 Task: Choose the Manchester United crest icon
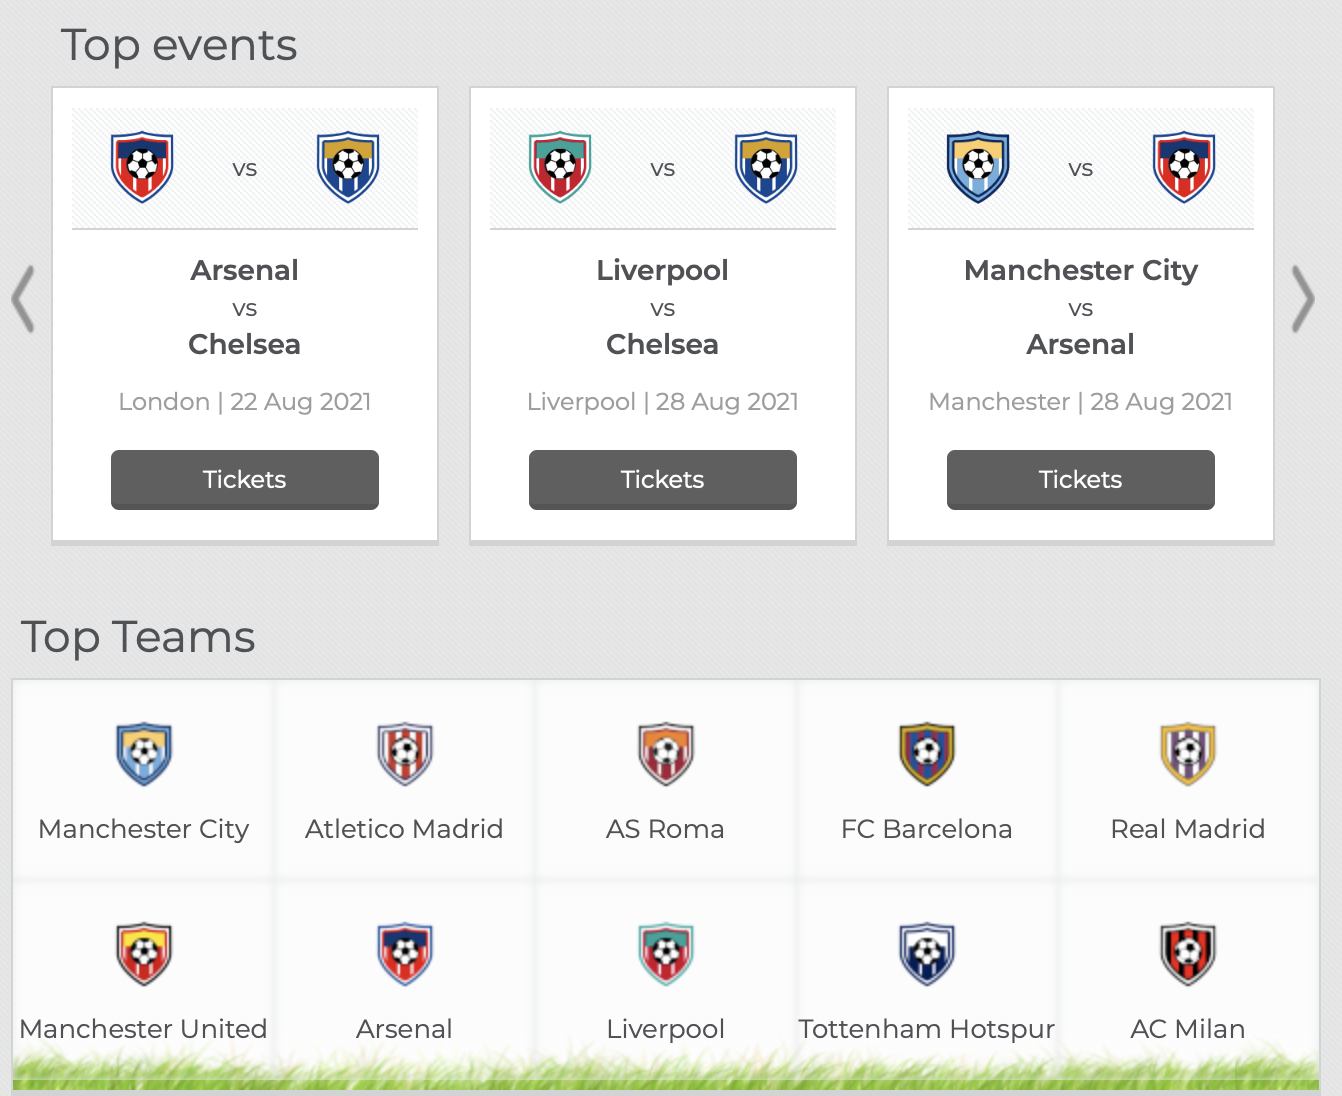(144, 954)
